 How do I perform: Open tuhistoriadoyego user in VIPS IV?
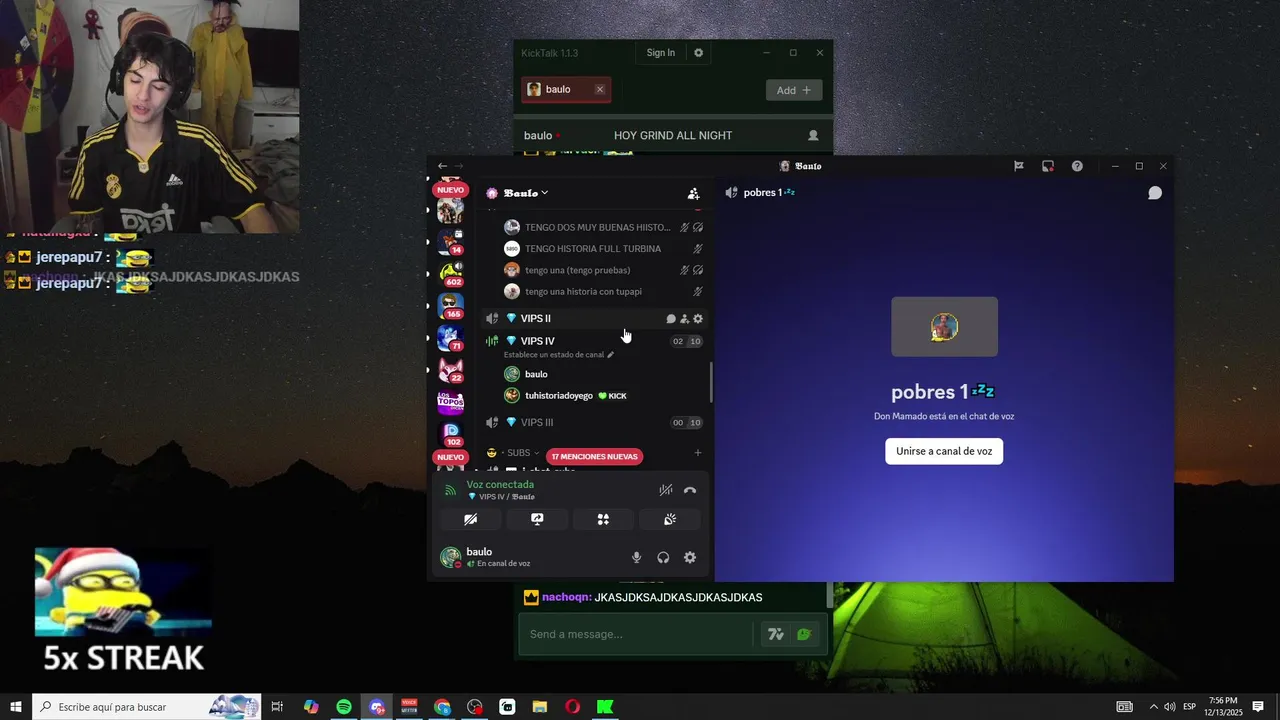click(x=603, y=396)
